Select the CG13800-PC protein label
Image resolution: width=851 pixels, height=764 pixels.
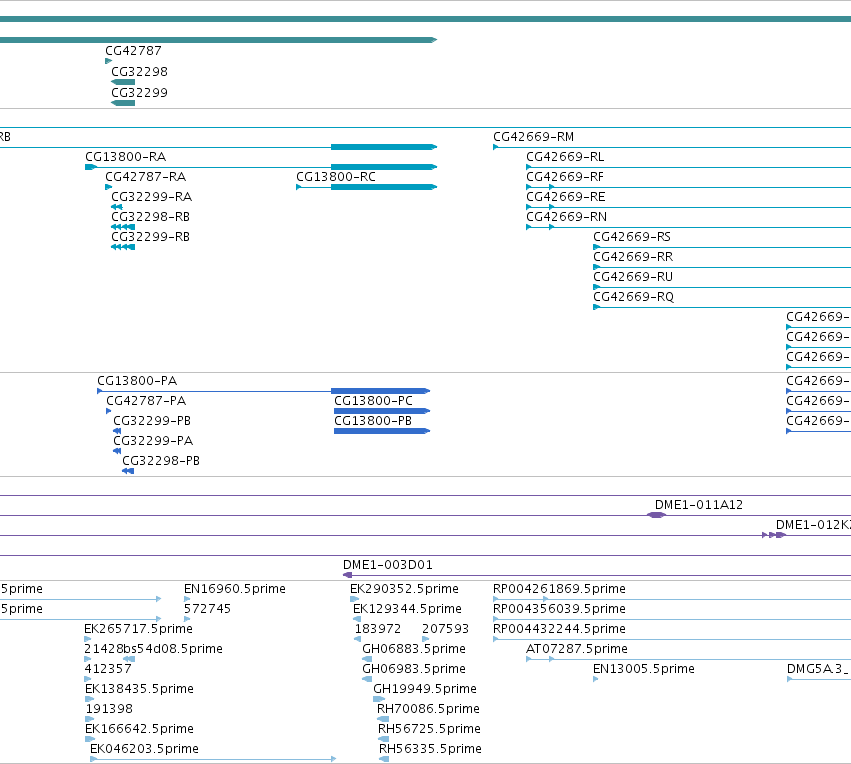(373, 401)
